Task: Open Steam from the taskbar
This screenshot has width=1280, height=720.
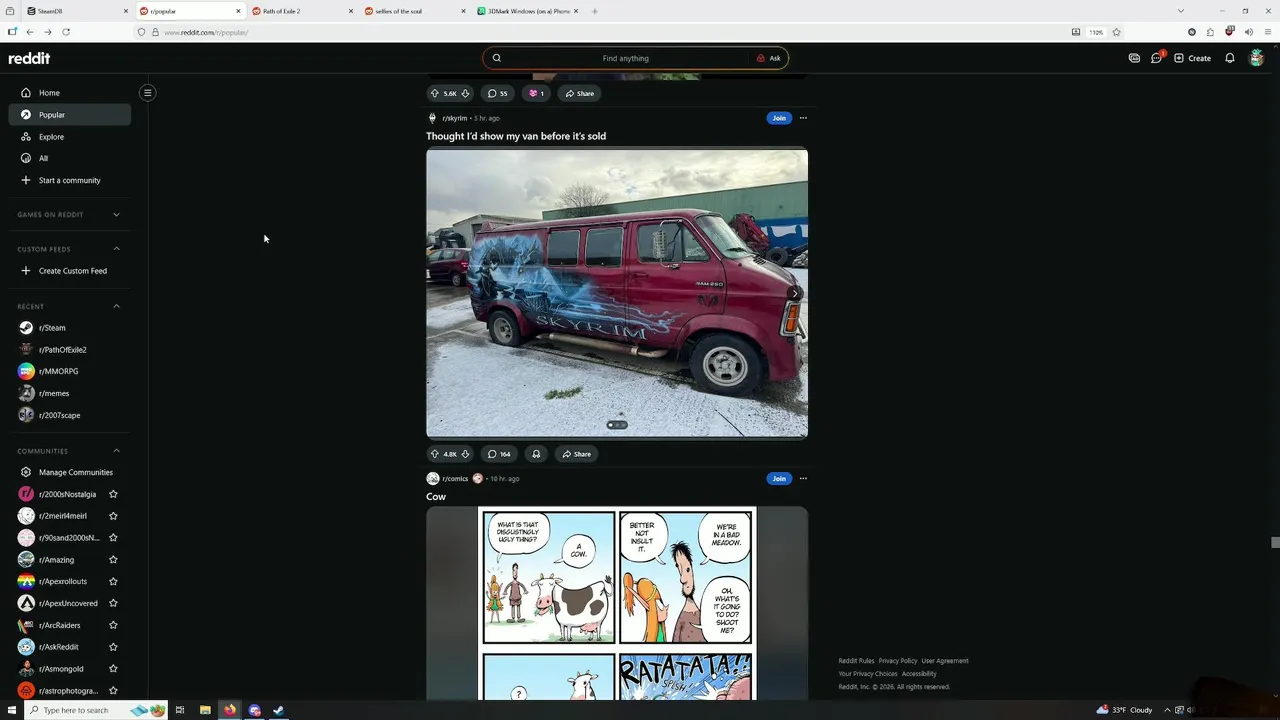Action: 278,710
